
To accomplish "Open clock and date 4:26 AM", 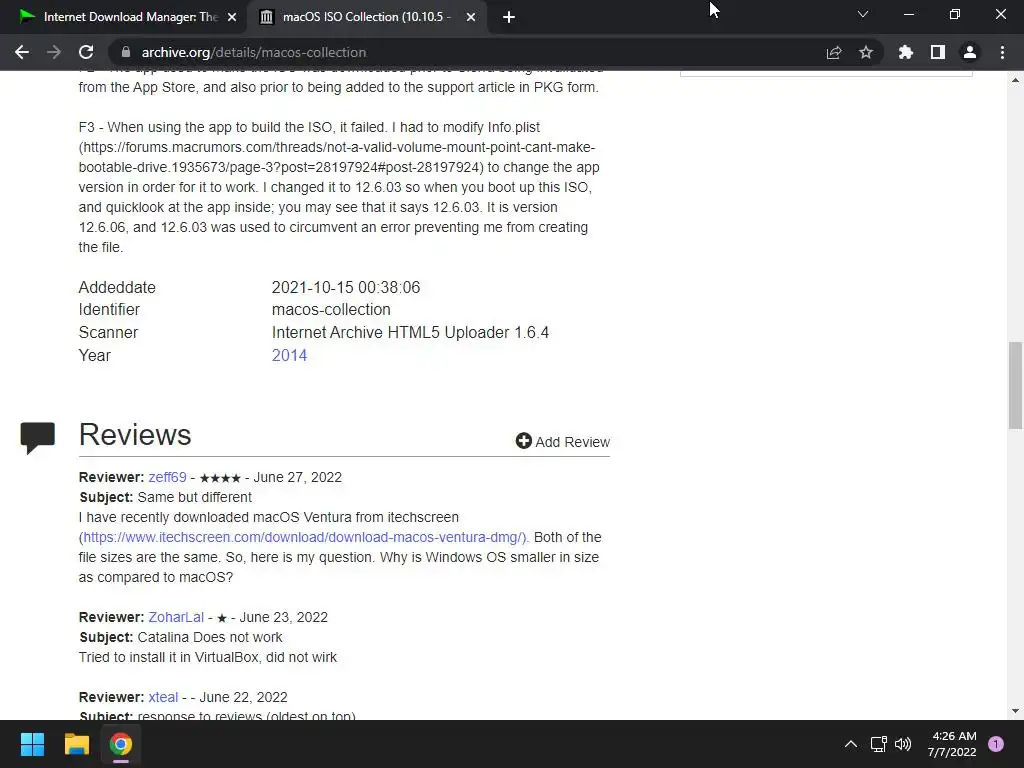I will coord(952,744).
